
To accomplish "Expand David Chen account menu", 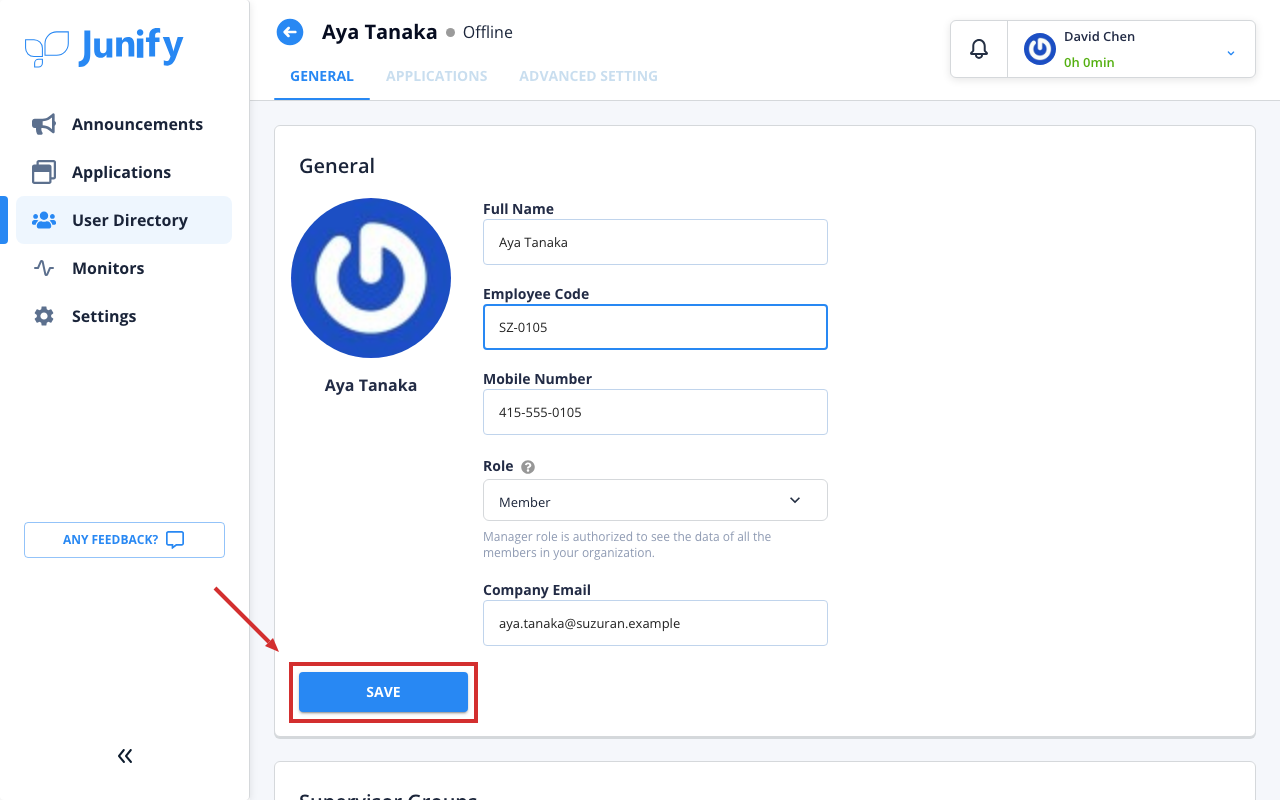I will click(x=1231, y=52).
